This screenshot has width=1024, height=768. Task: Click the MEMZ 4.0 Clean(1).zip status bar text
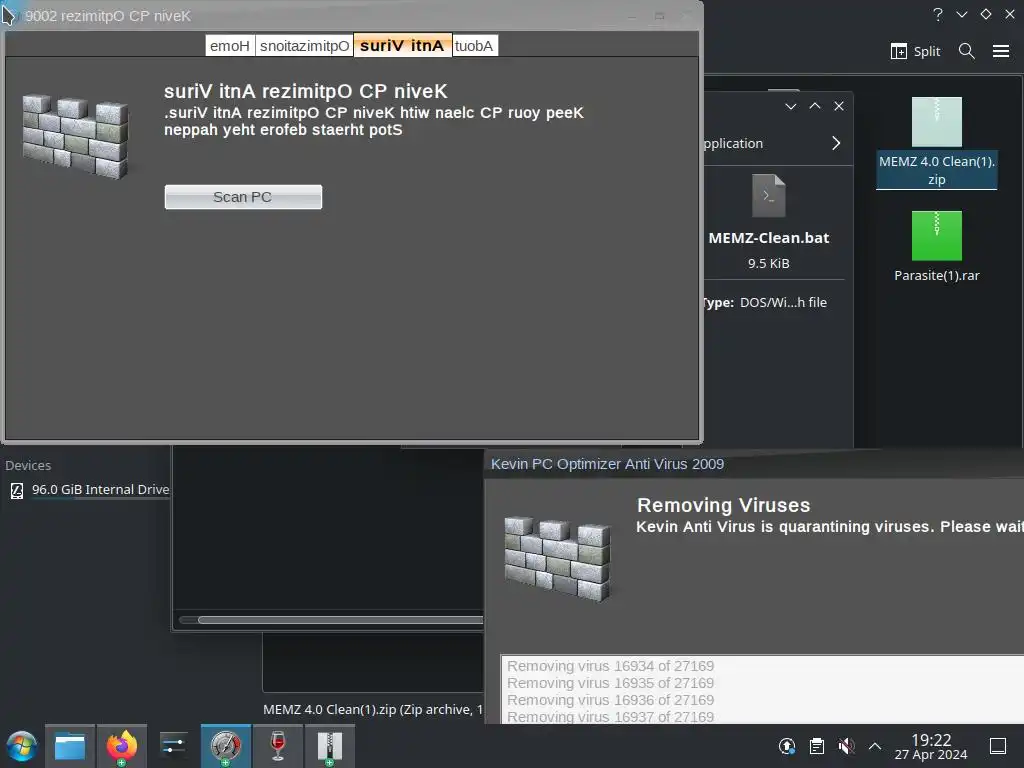tap(373, 709)
